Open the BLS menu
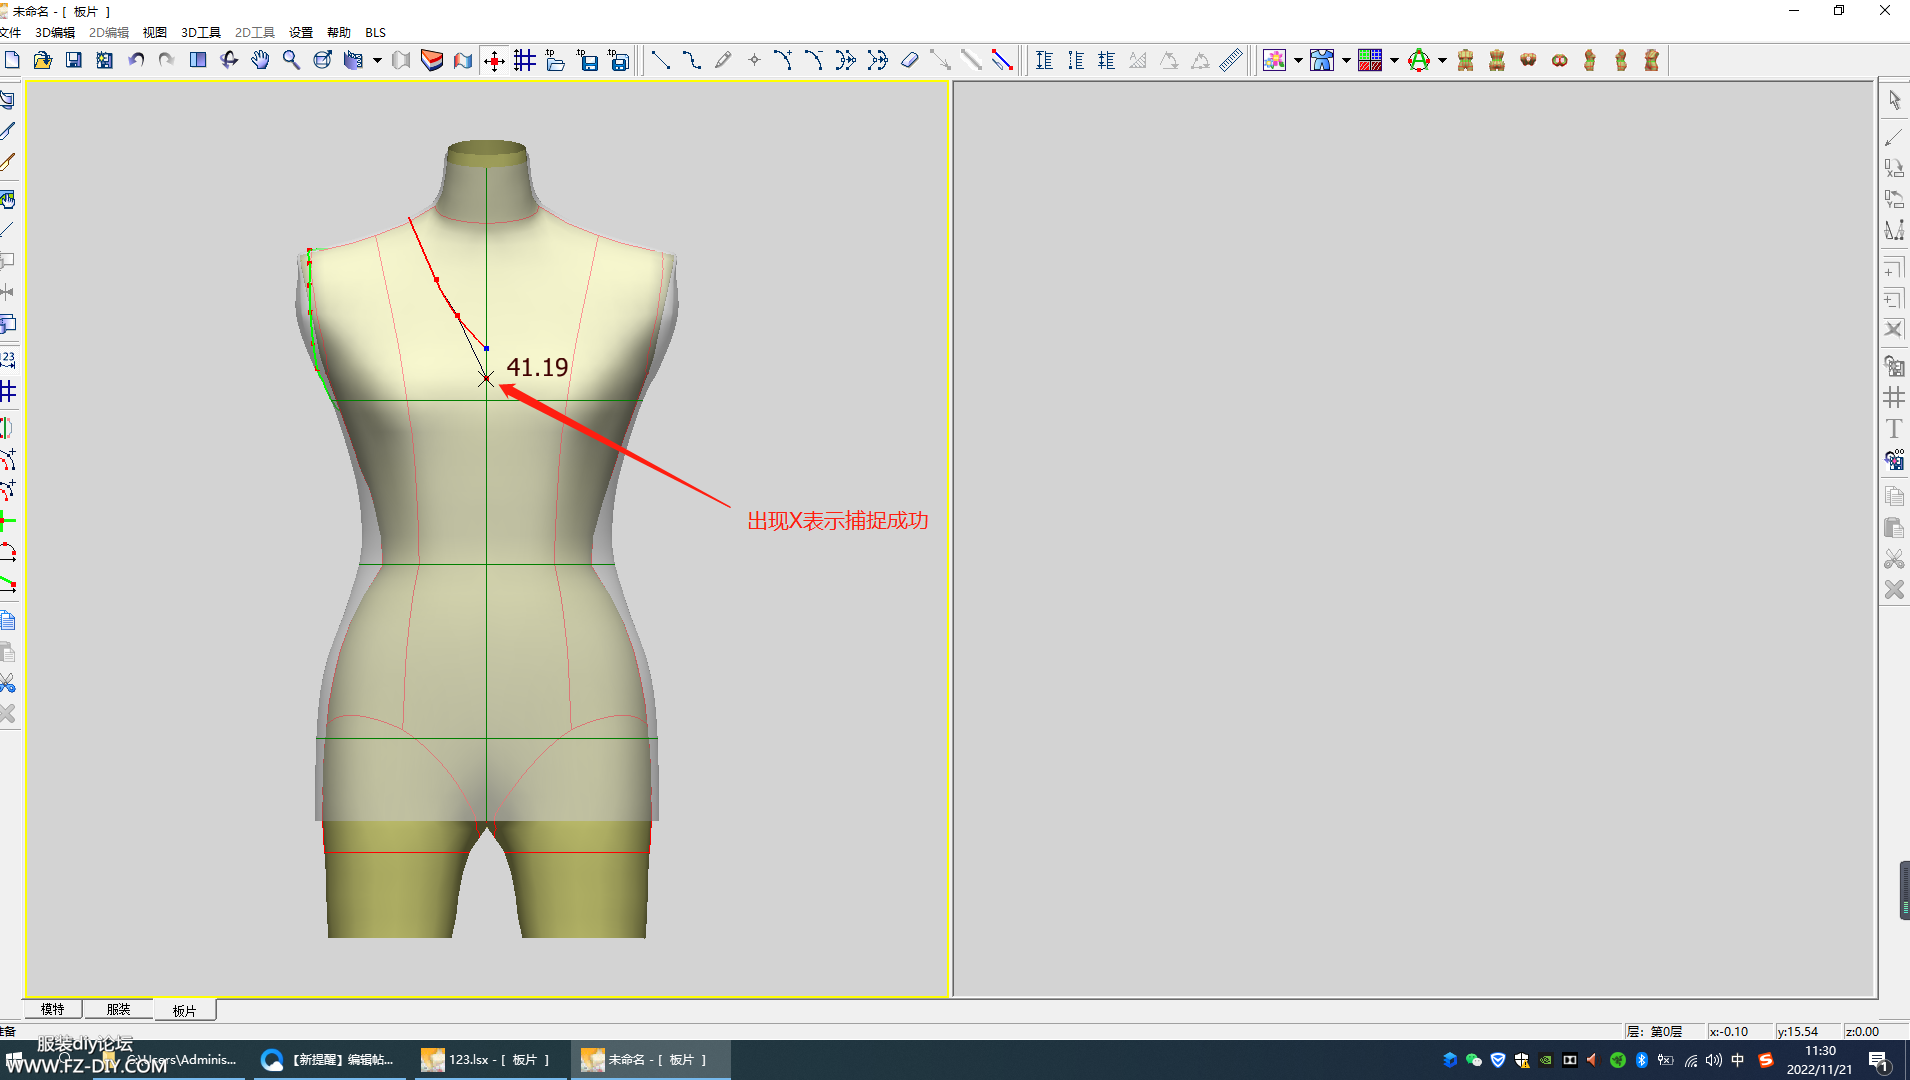 [x=375, y=32]
